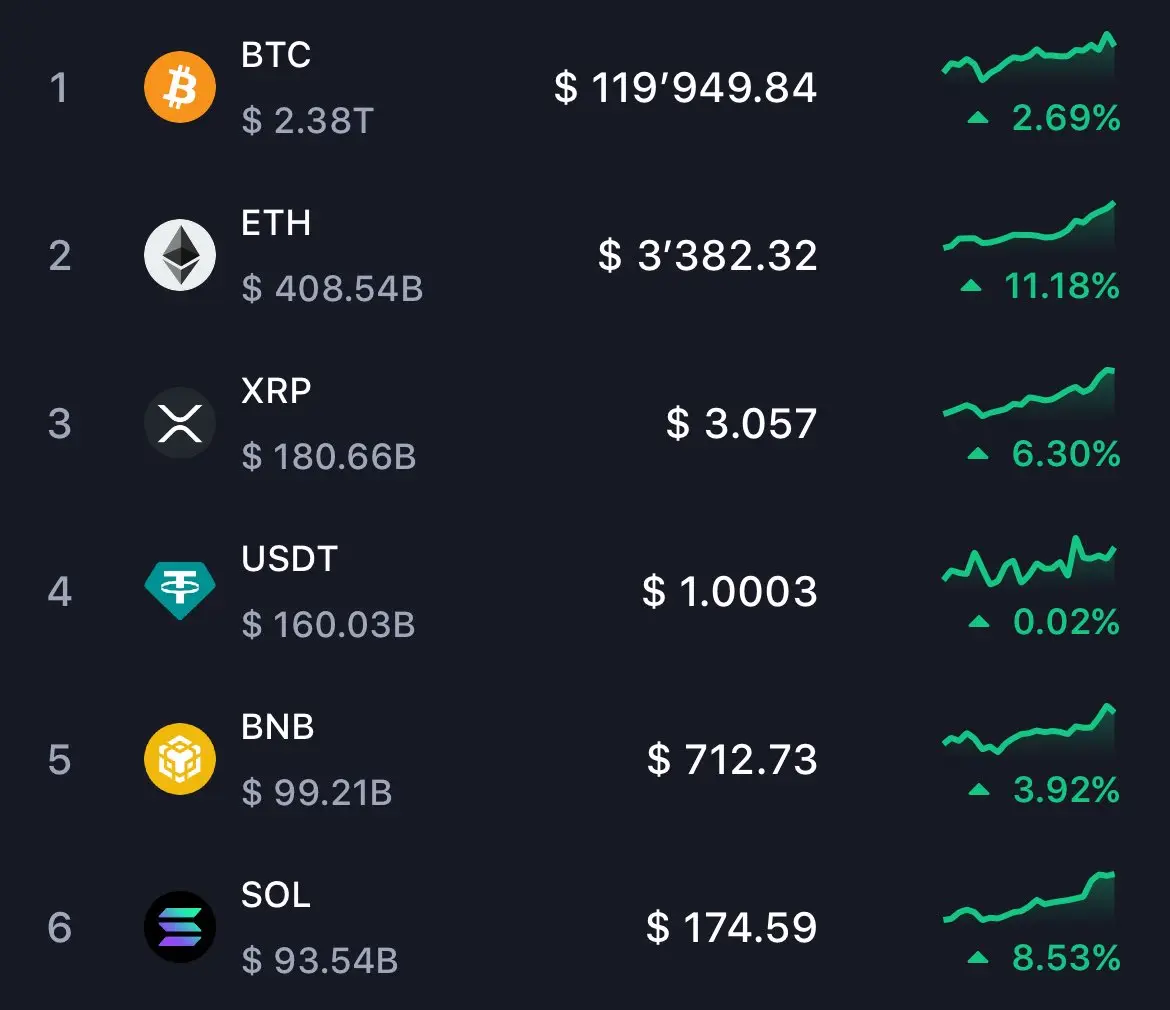Click the Tether USDT logo icon
1170x1010 pixels.
coord(180,590)
